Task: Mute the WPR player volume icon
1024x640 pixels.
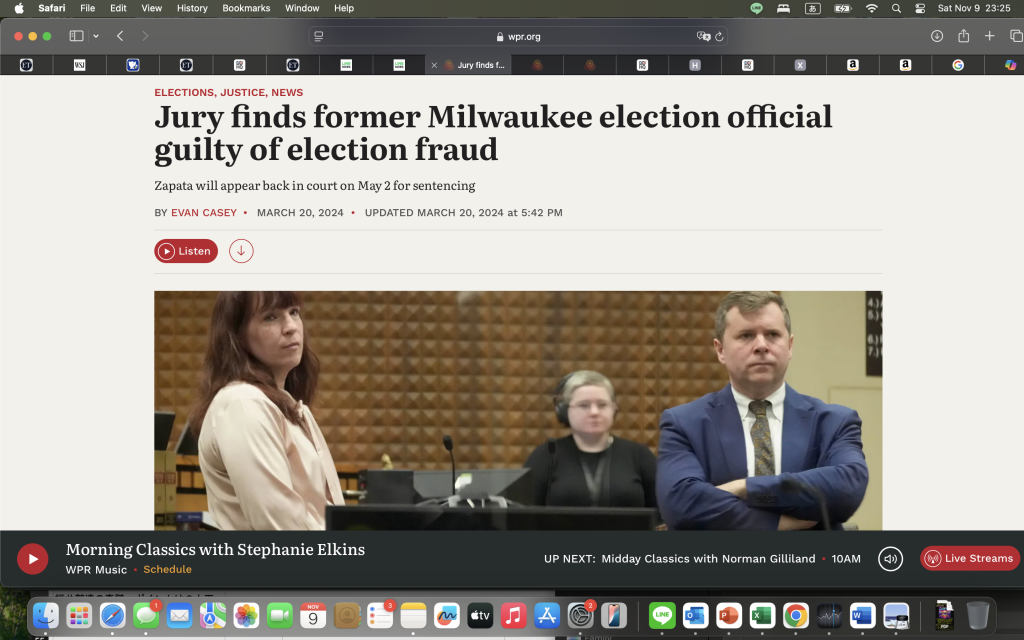Action: tap(890, 559)
